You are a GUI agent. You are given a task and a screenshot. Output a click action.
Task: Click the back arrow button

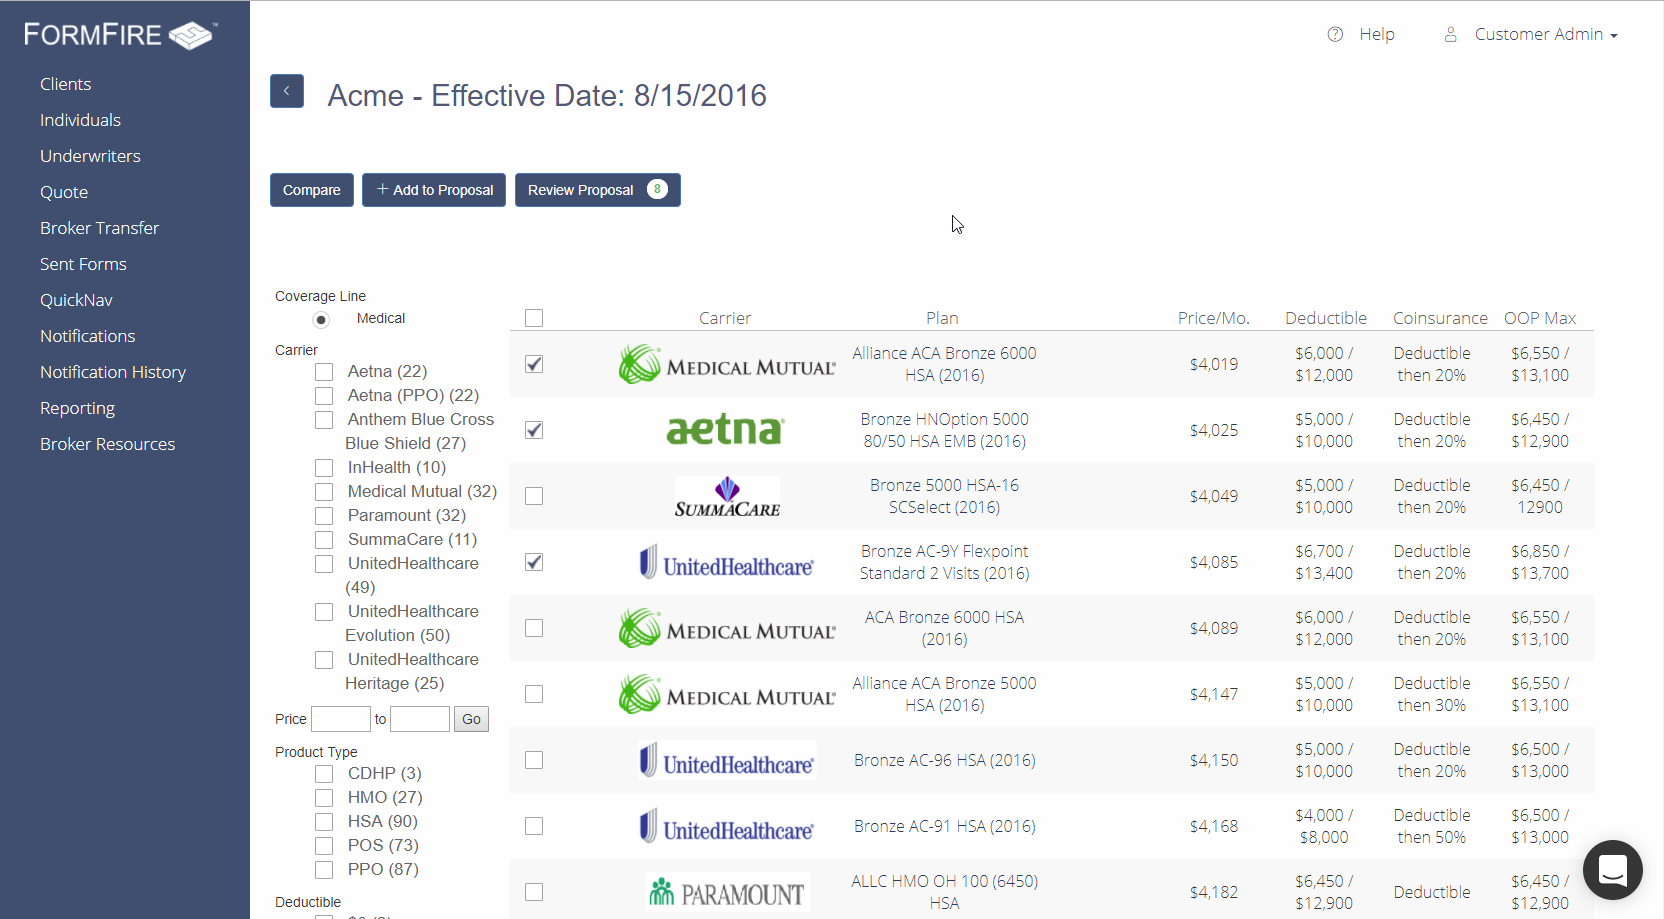pyautogui.click(x=287, y=91)
